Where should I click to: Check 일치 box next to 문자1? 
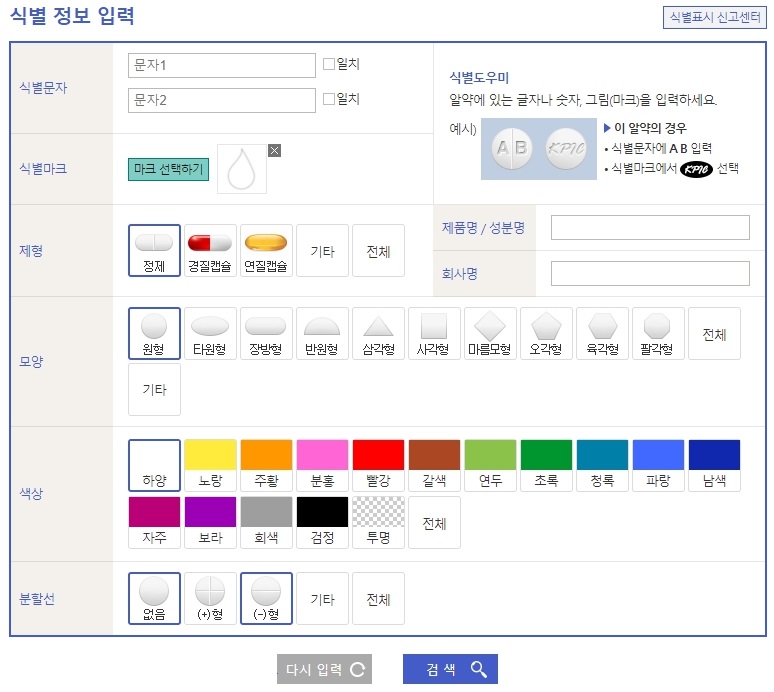(329, 64)
